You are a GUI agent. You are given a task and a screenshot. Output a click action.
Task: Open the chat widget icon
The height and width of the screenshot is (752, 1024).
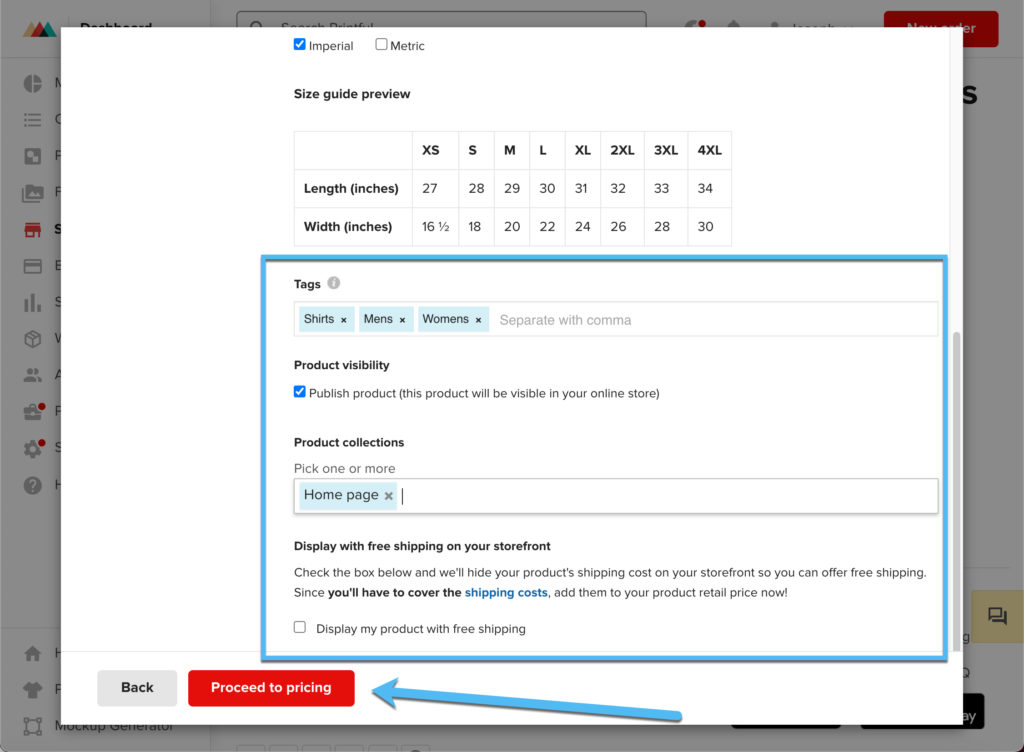click(x=996, y=616)
